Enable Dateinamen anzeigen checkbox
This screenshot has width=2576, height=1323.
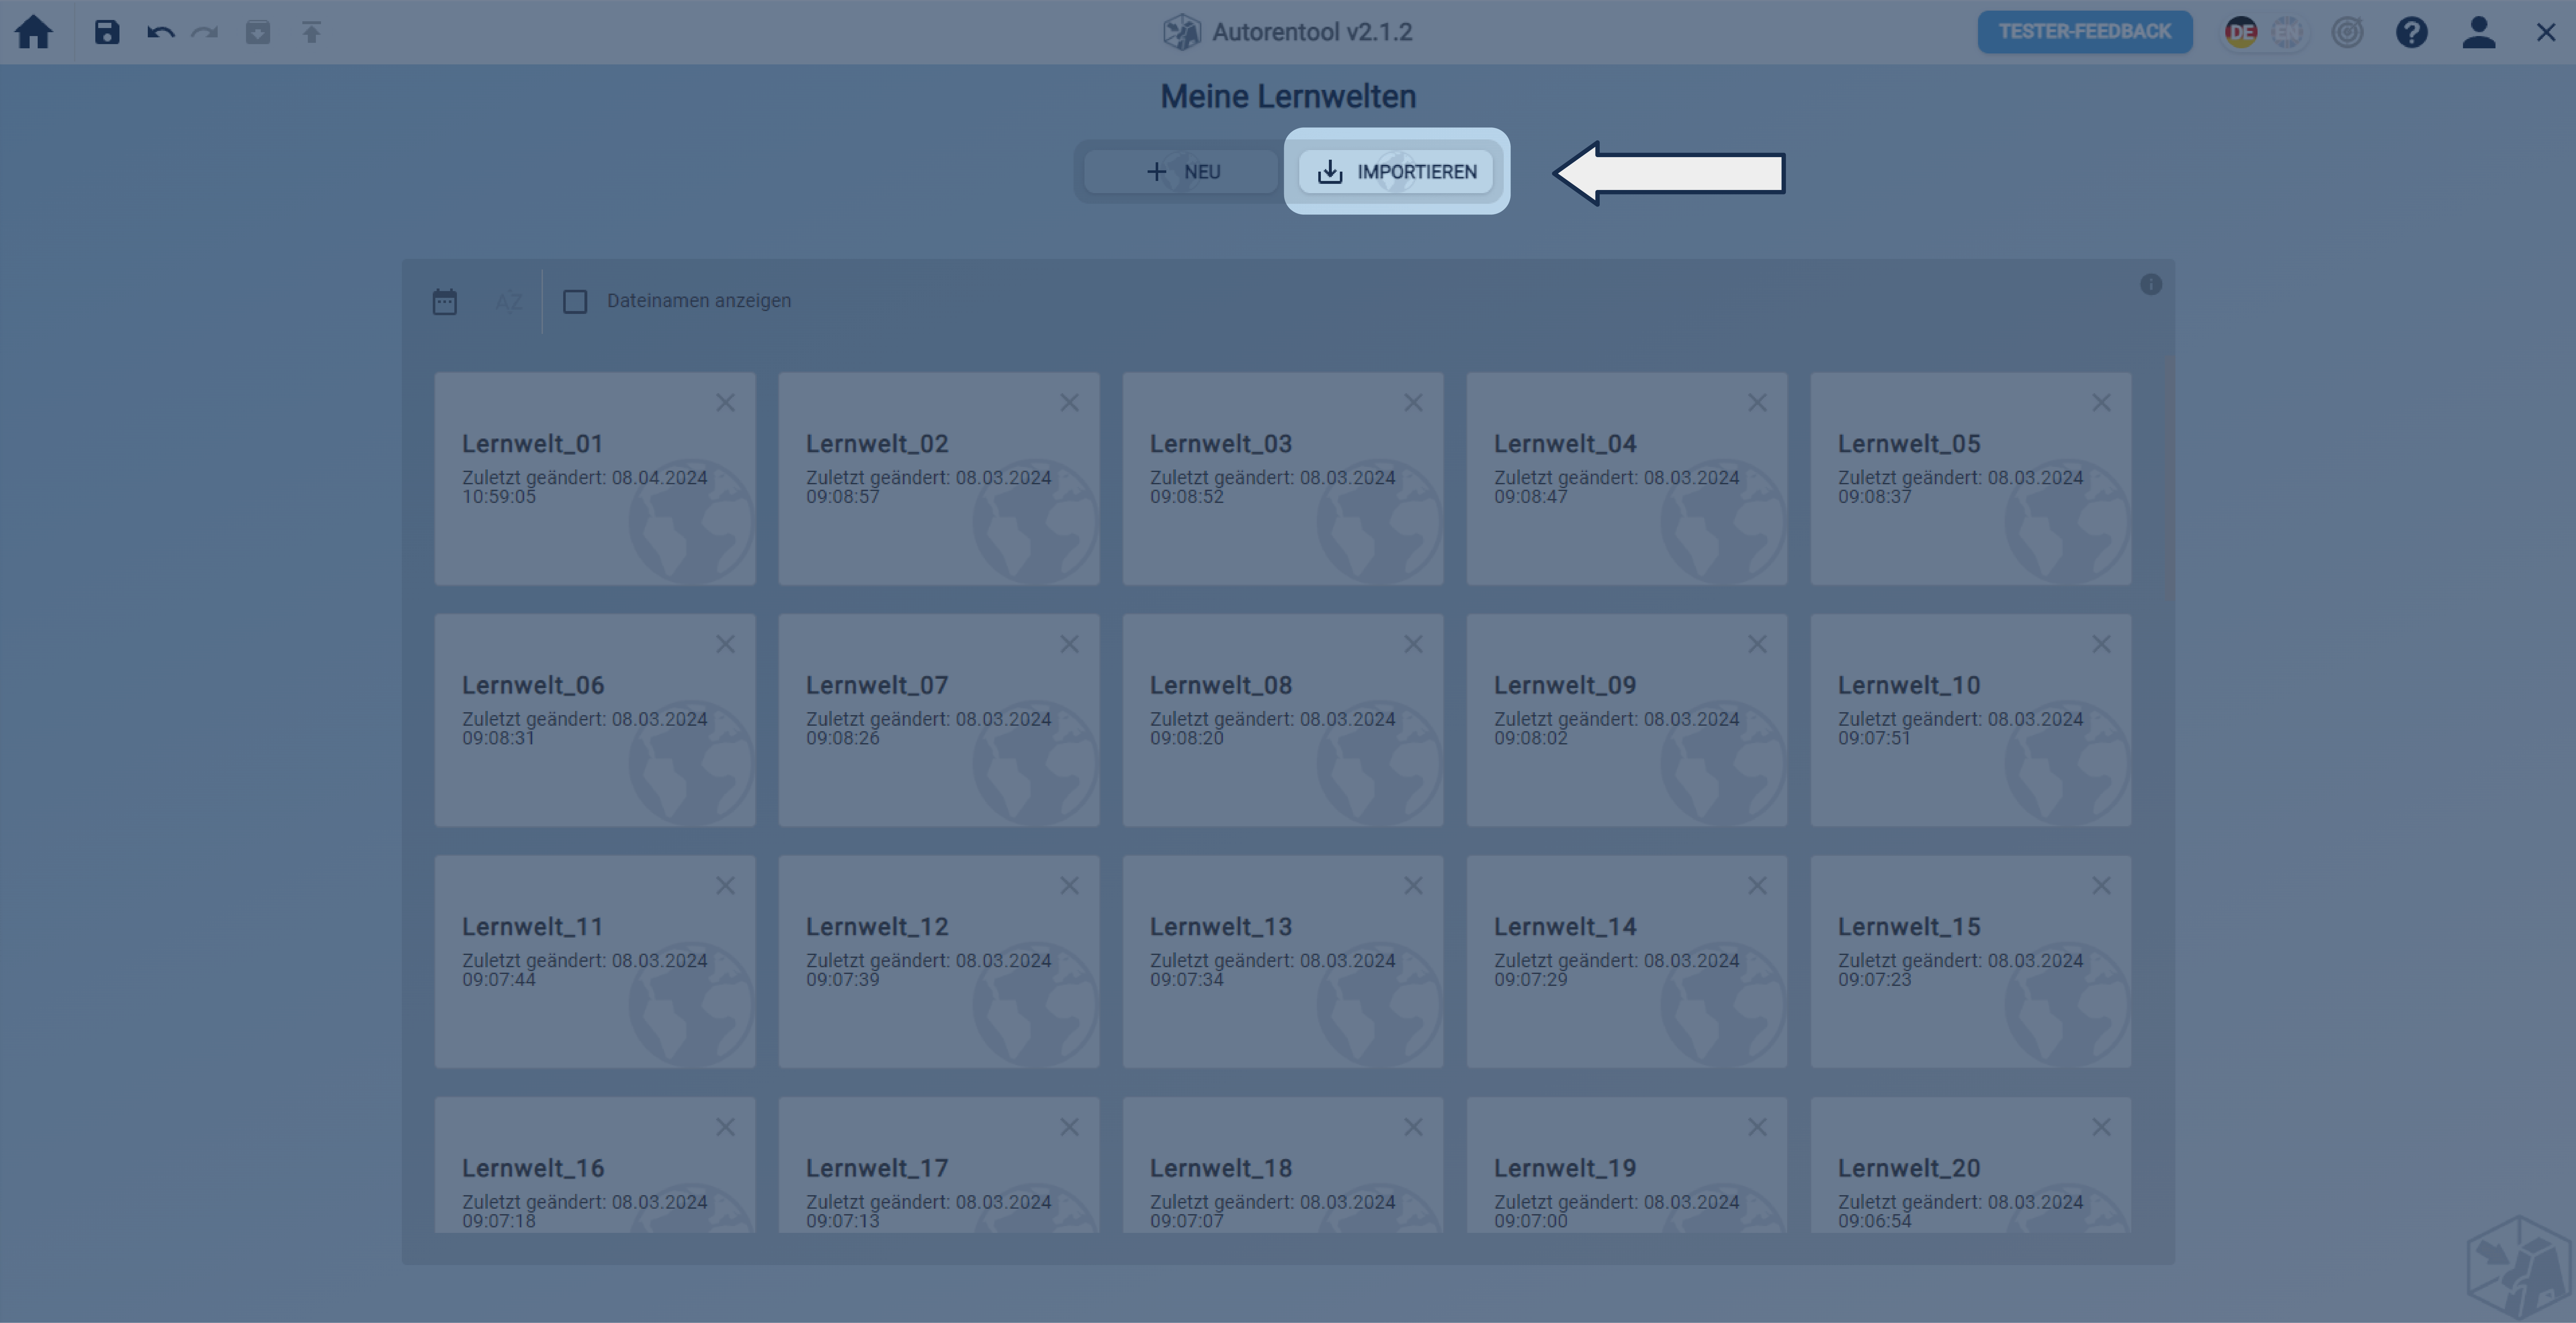pos(575,301)
